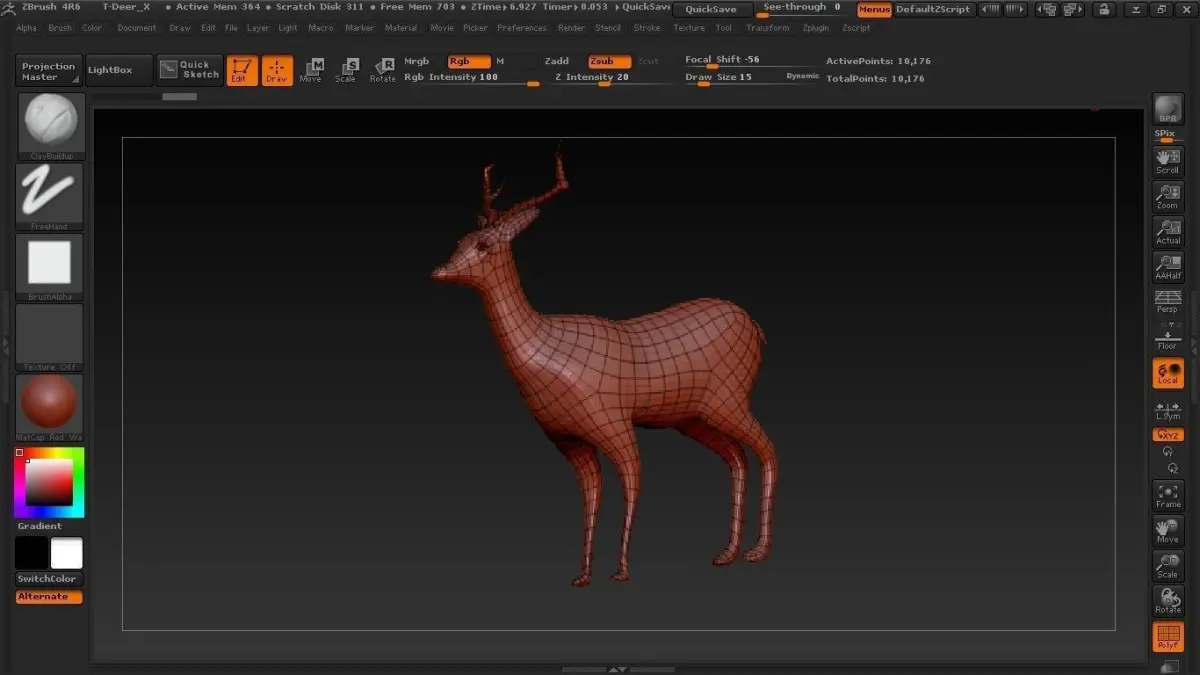
Task: Click the ZBrush logo icon in title bar
Action: (8, 8)
